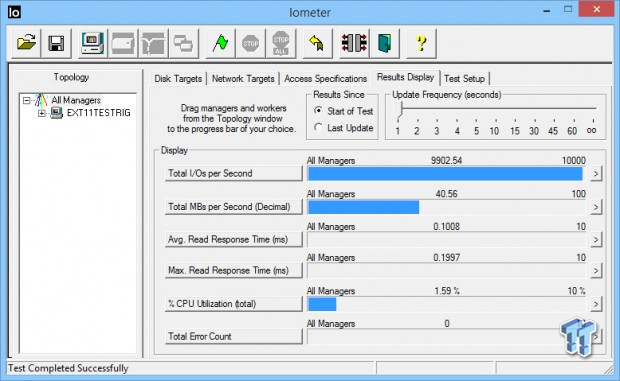This screenshot has width=620, height=381.
Task: Minimize the Iometer window
Action: click(547, 11)
